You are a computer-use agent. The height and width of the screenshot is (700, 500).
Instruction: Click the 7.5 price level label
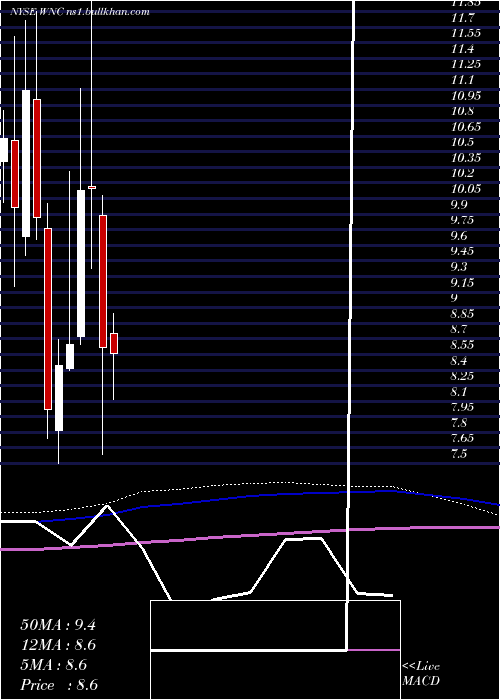[459, 454]
